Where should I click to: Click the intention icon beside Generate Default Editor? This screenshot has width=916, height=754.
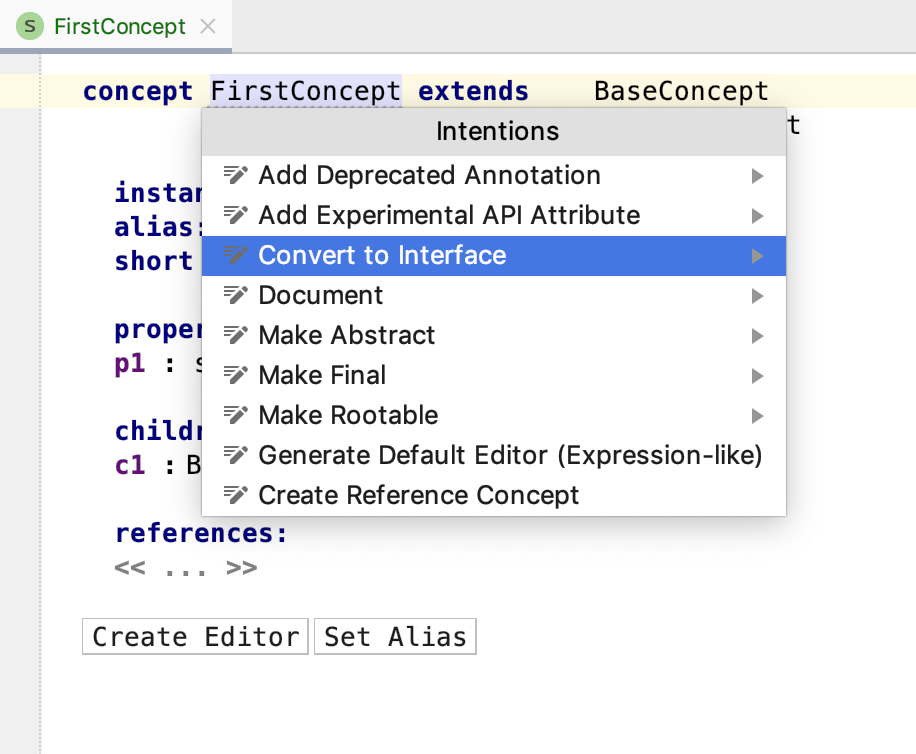[x=235, y=456]
